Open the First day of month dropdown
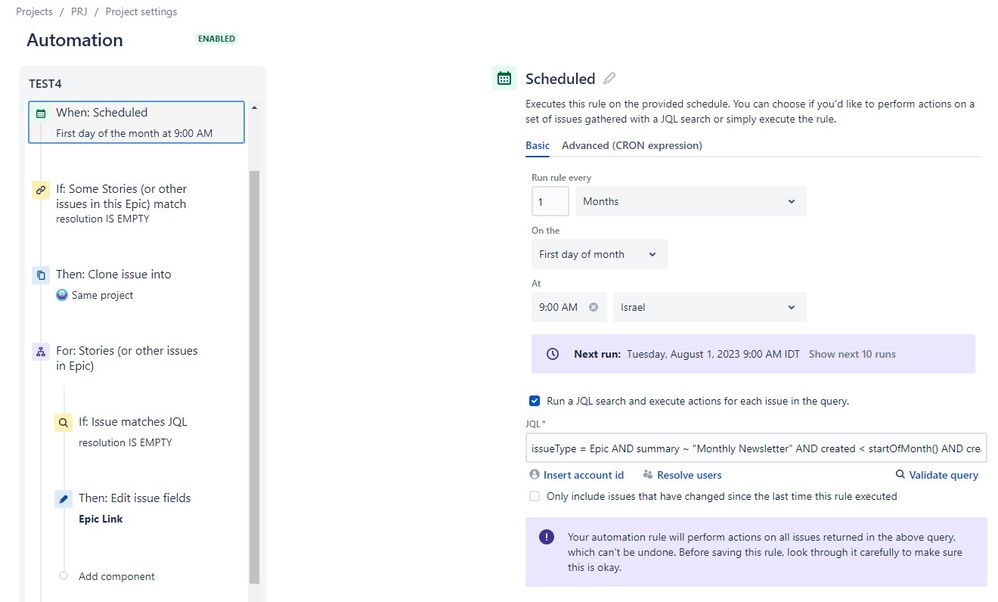The image size is (998, 602). pyautogui.click(x=598, y=254)
